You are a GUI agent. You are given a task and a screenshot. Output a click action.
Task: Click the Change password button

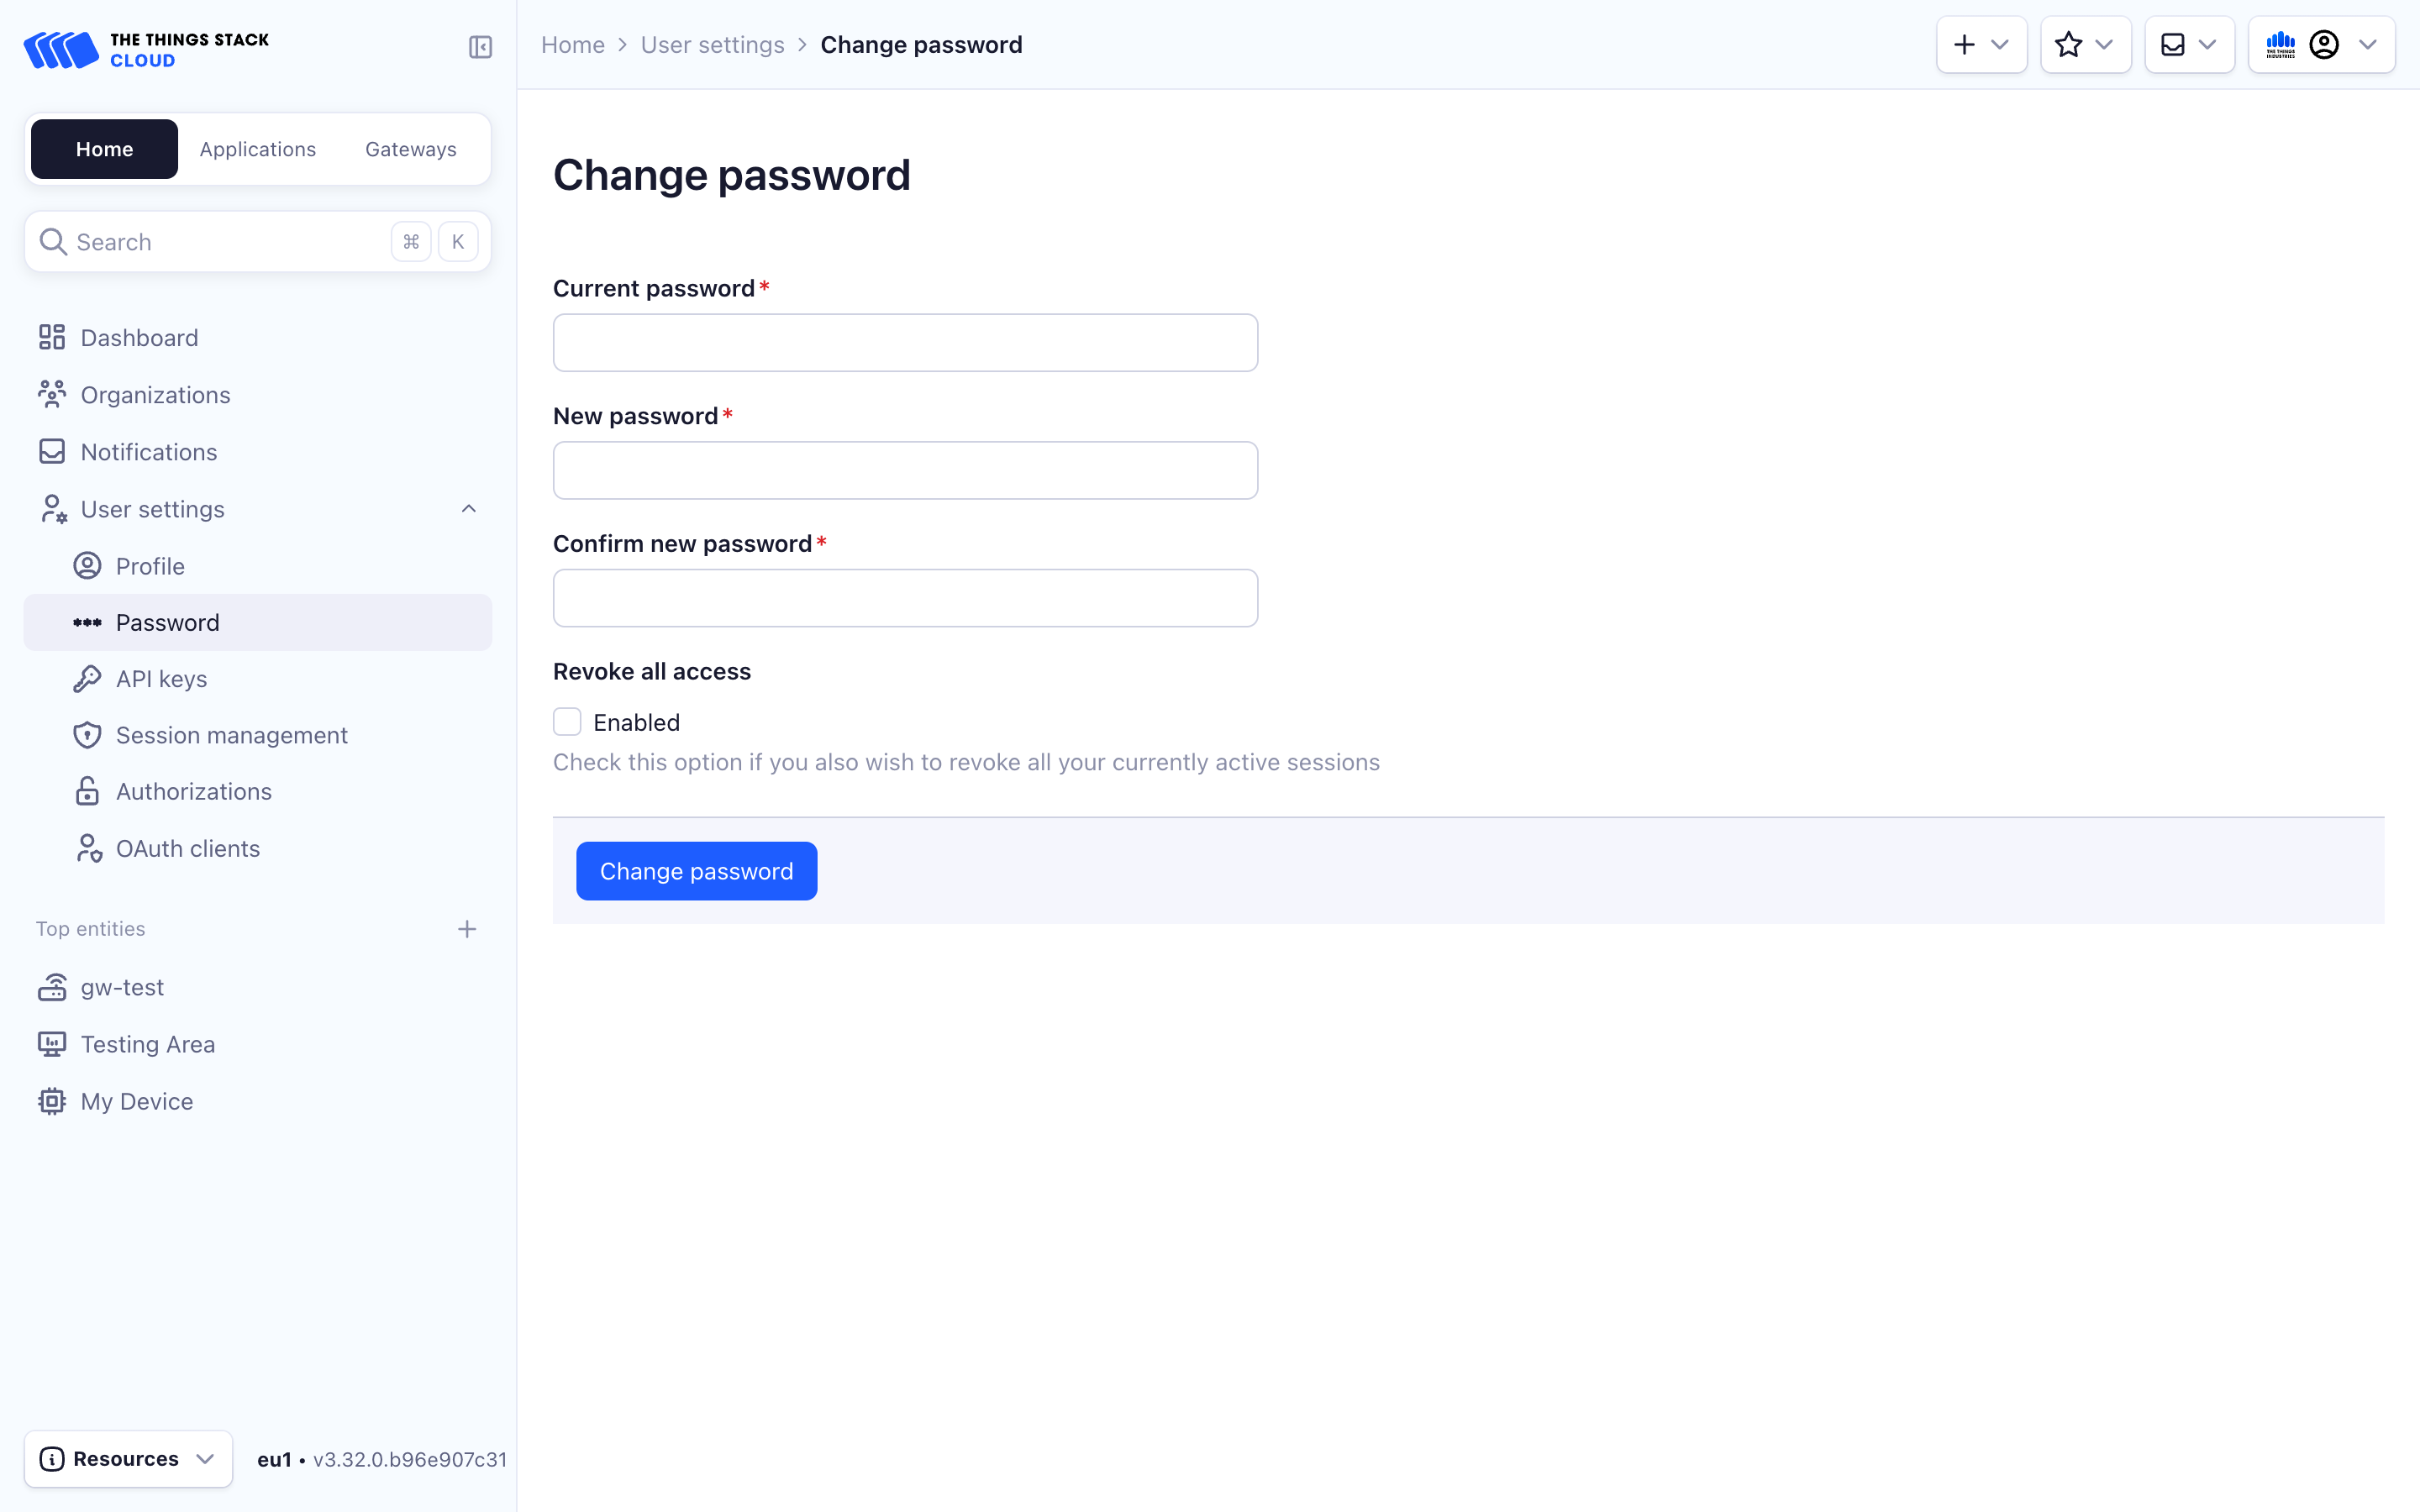(x=696, y=870)
